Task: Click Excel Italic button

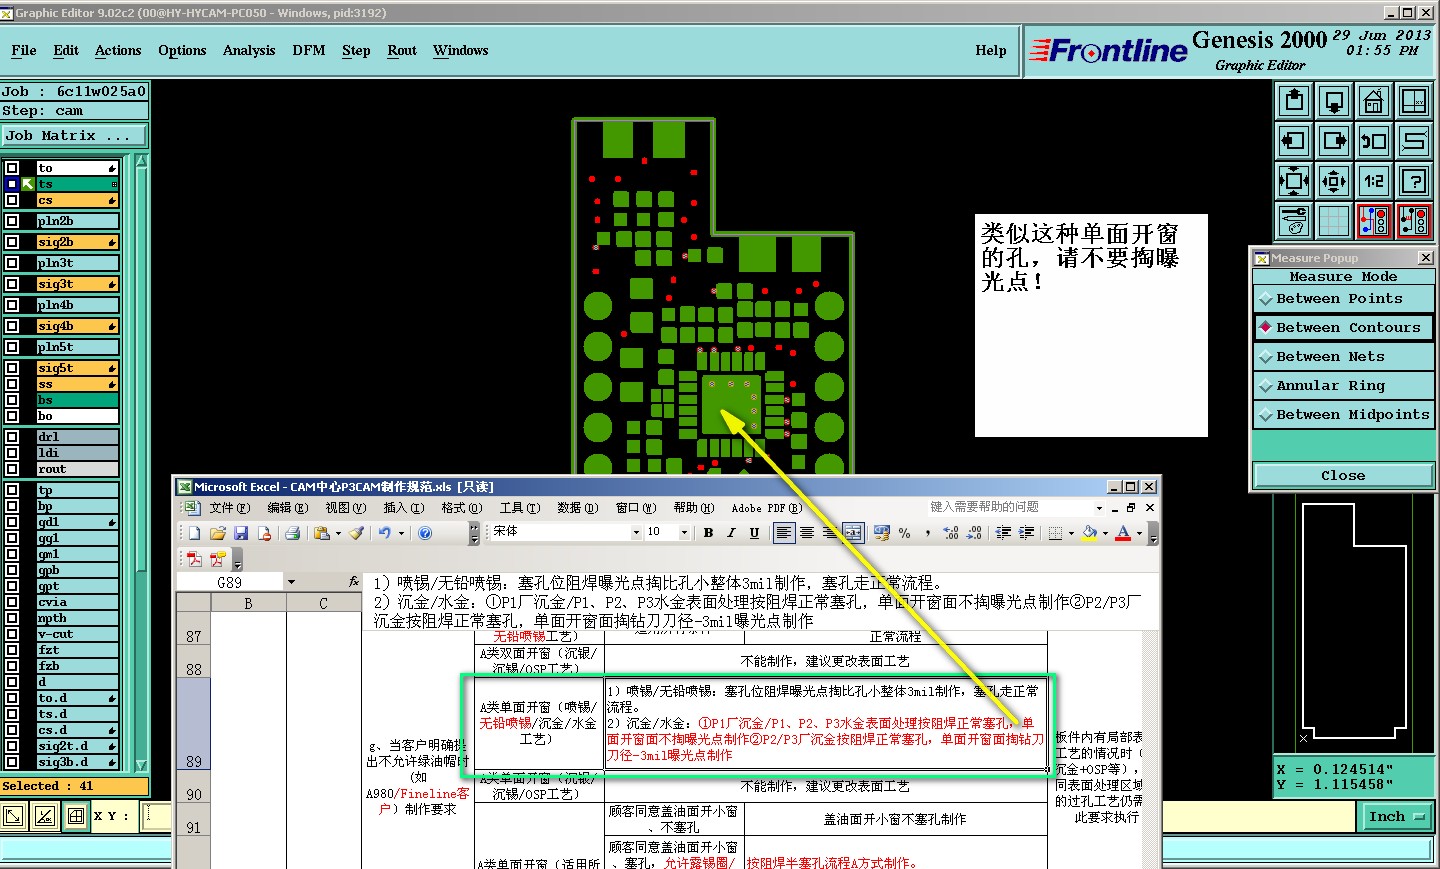Action: tap(731, 533)
